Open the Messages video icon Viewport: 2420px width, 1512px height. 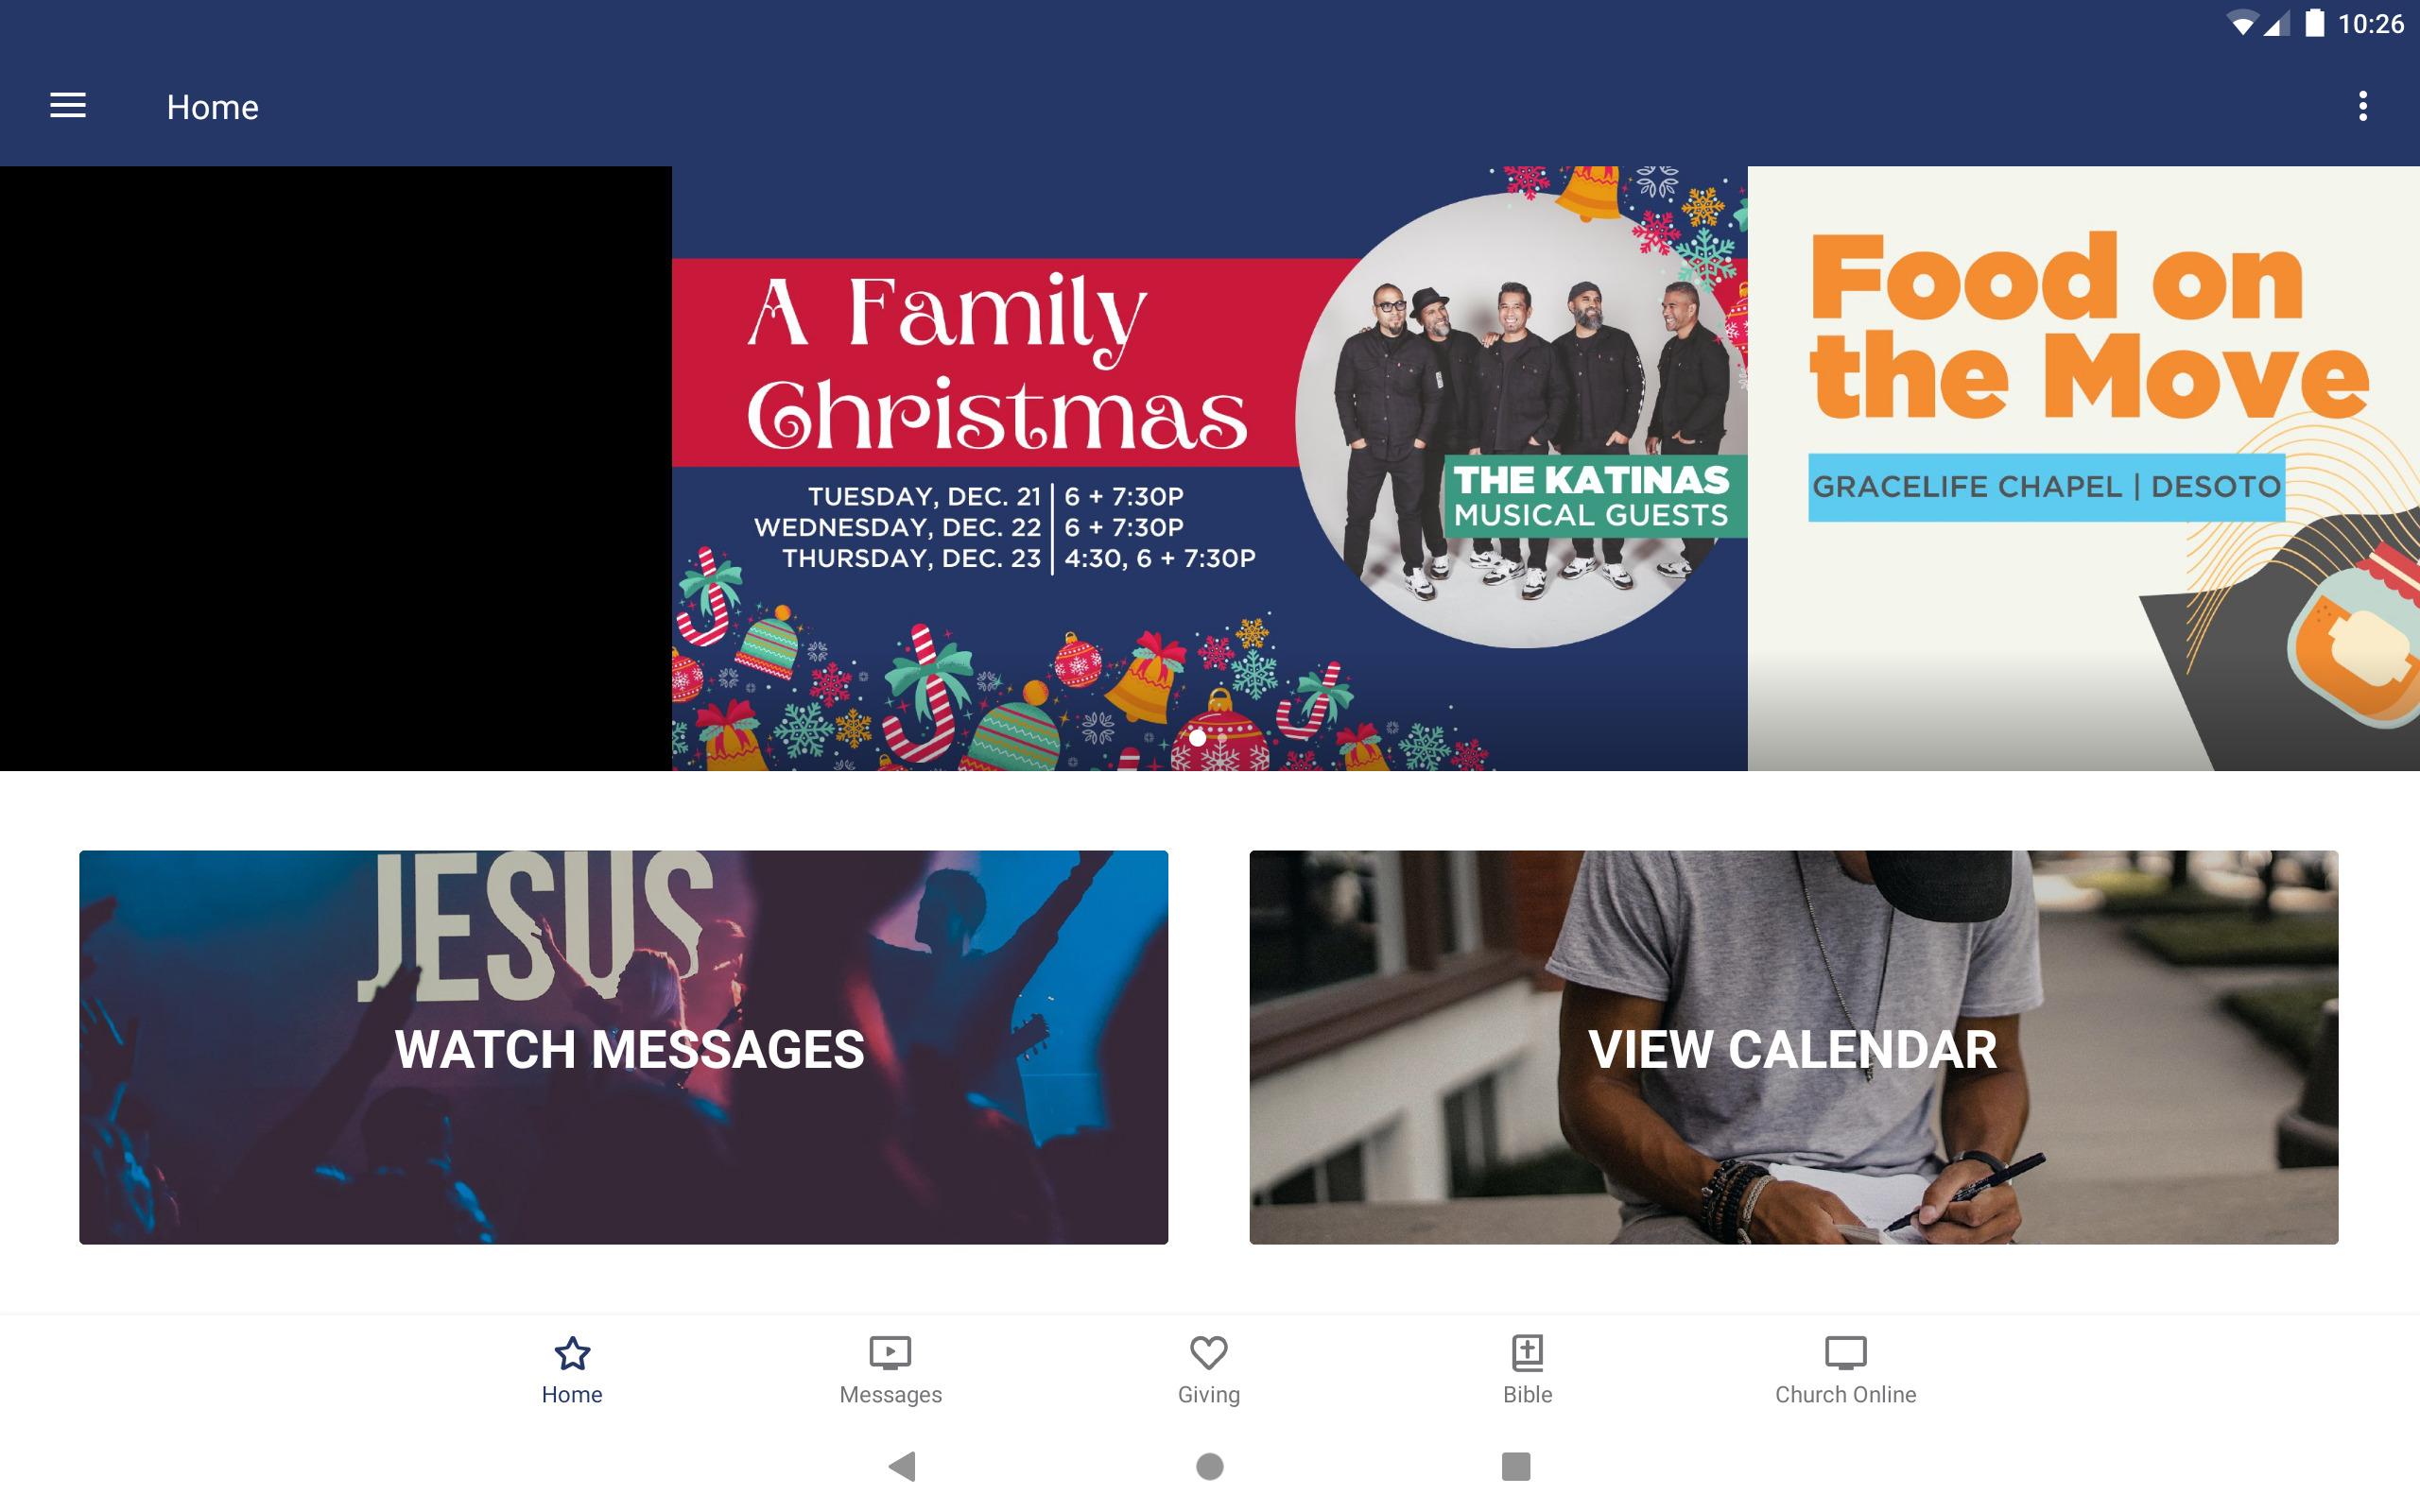pyautogui.click(x=890, y=1353)
